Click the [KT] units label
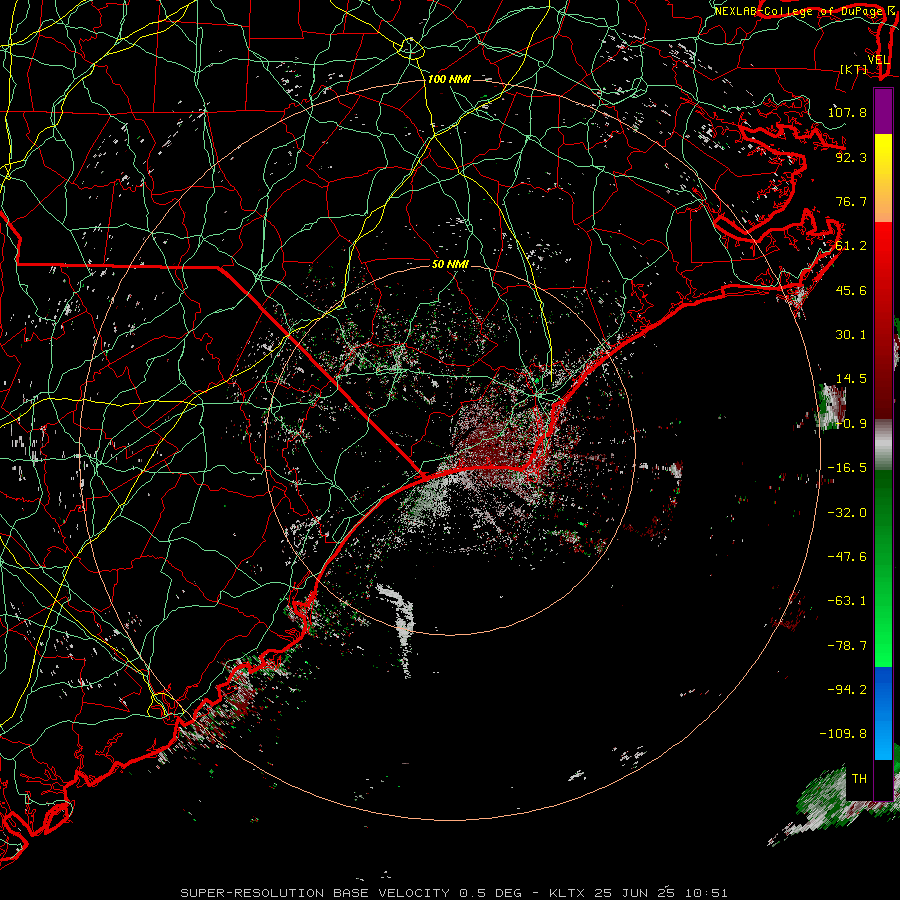900x900 pixels. pos(854,69)
